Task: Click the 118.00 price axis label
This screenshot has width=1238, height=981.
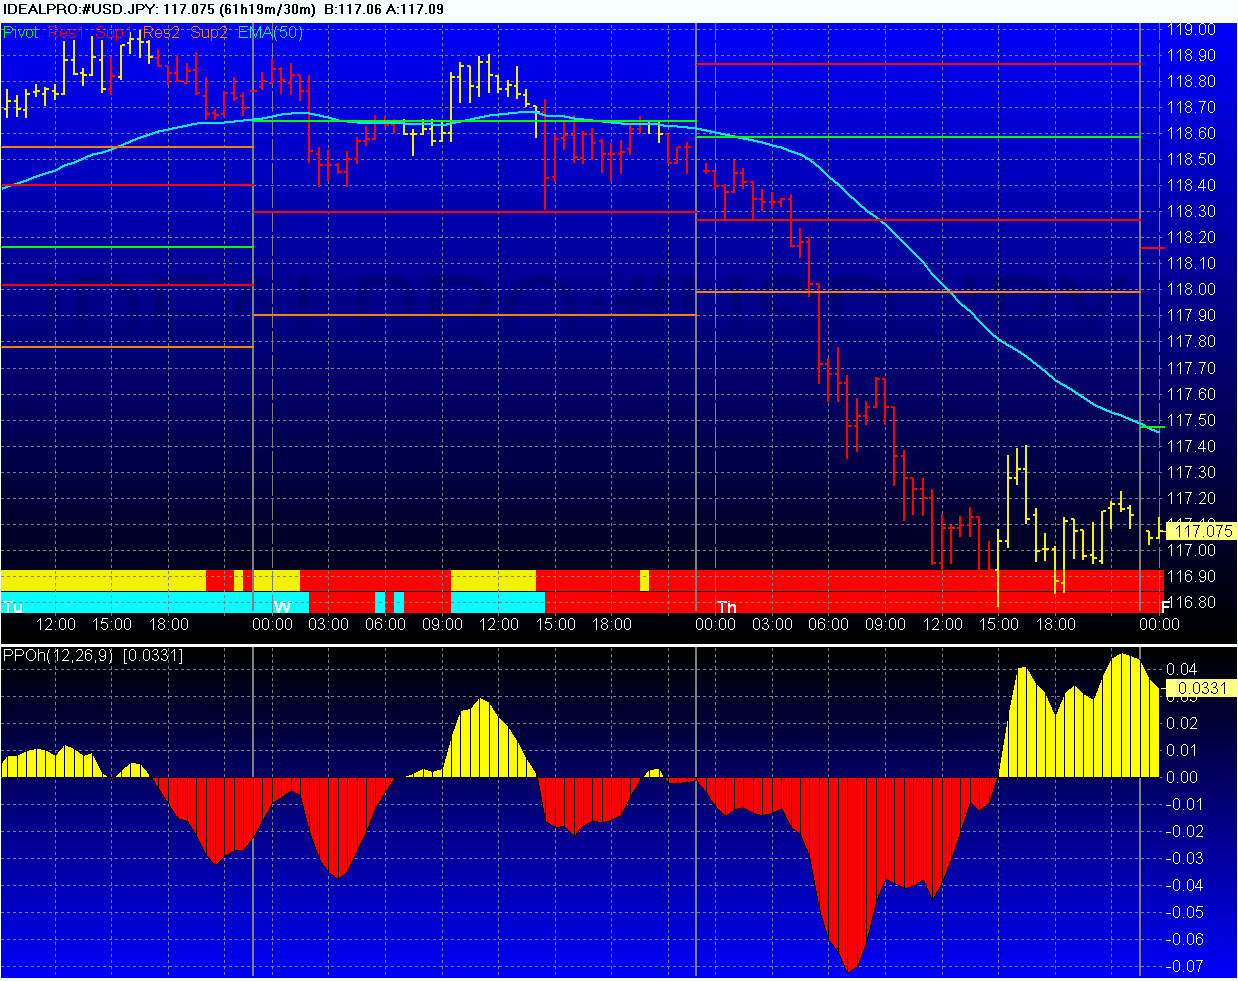Action: tap(1191, 290)
